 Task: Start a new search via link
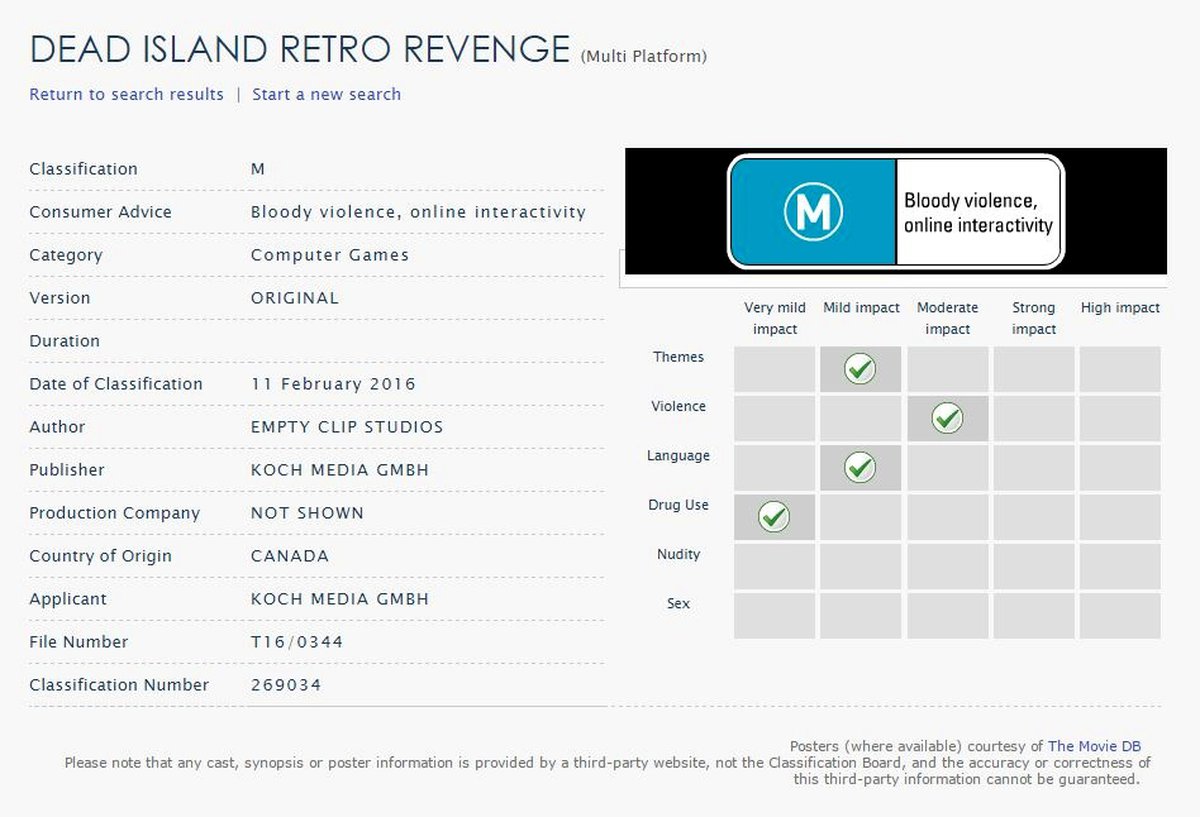click(326, 94)
